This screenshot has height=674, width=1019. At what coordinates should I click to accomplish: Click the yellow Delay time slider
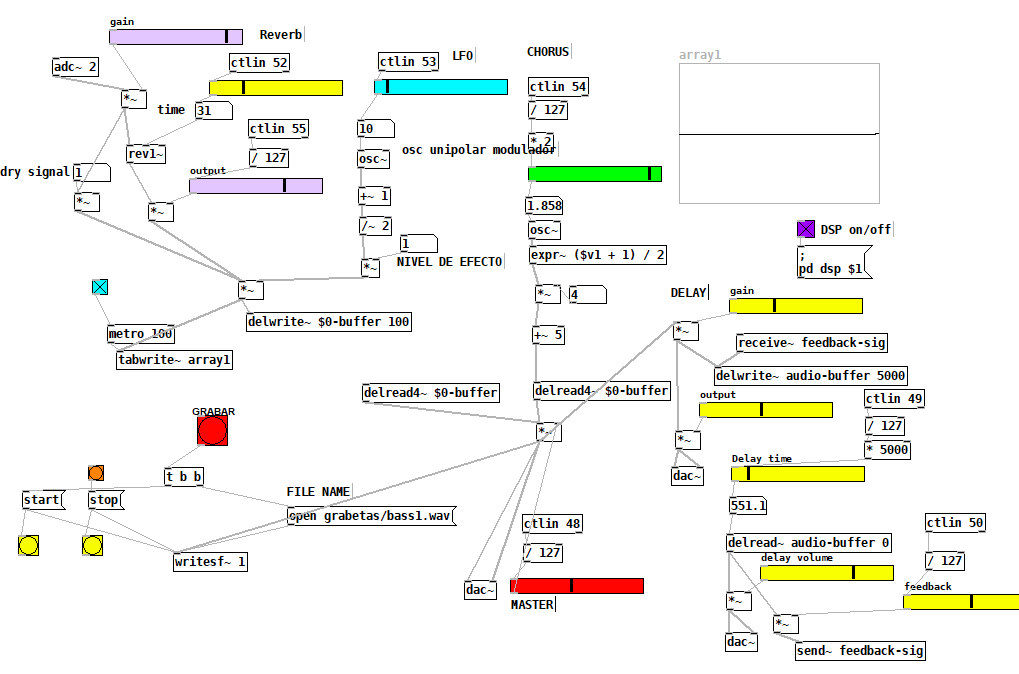tap(797, 474)
